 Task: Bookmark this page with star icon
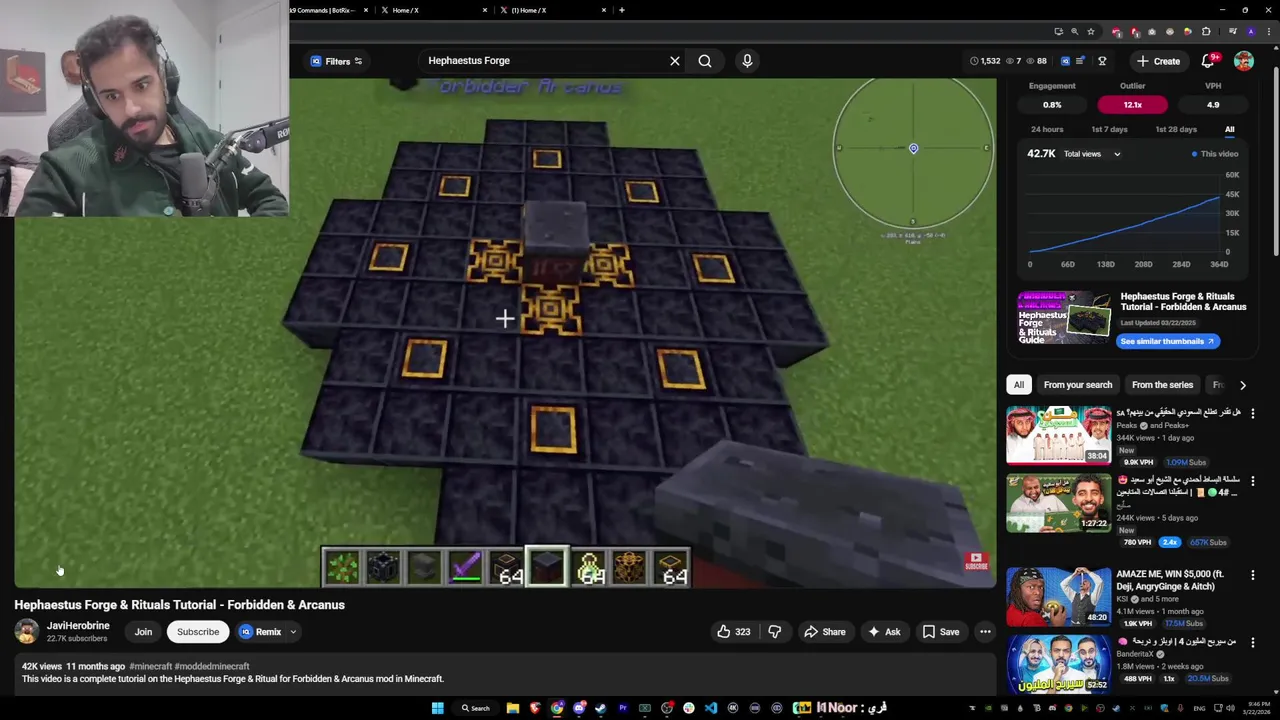coord(1091,32)
